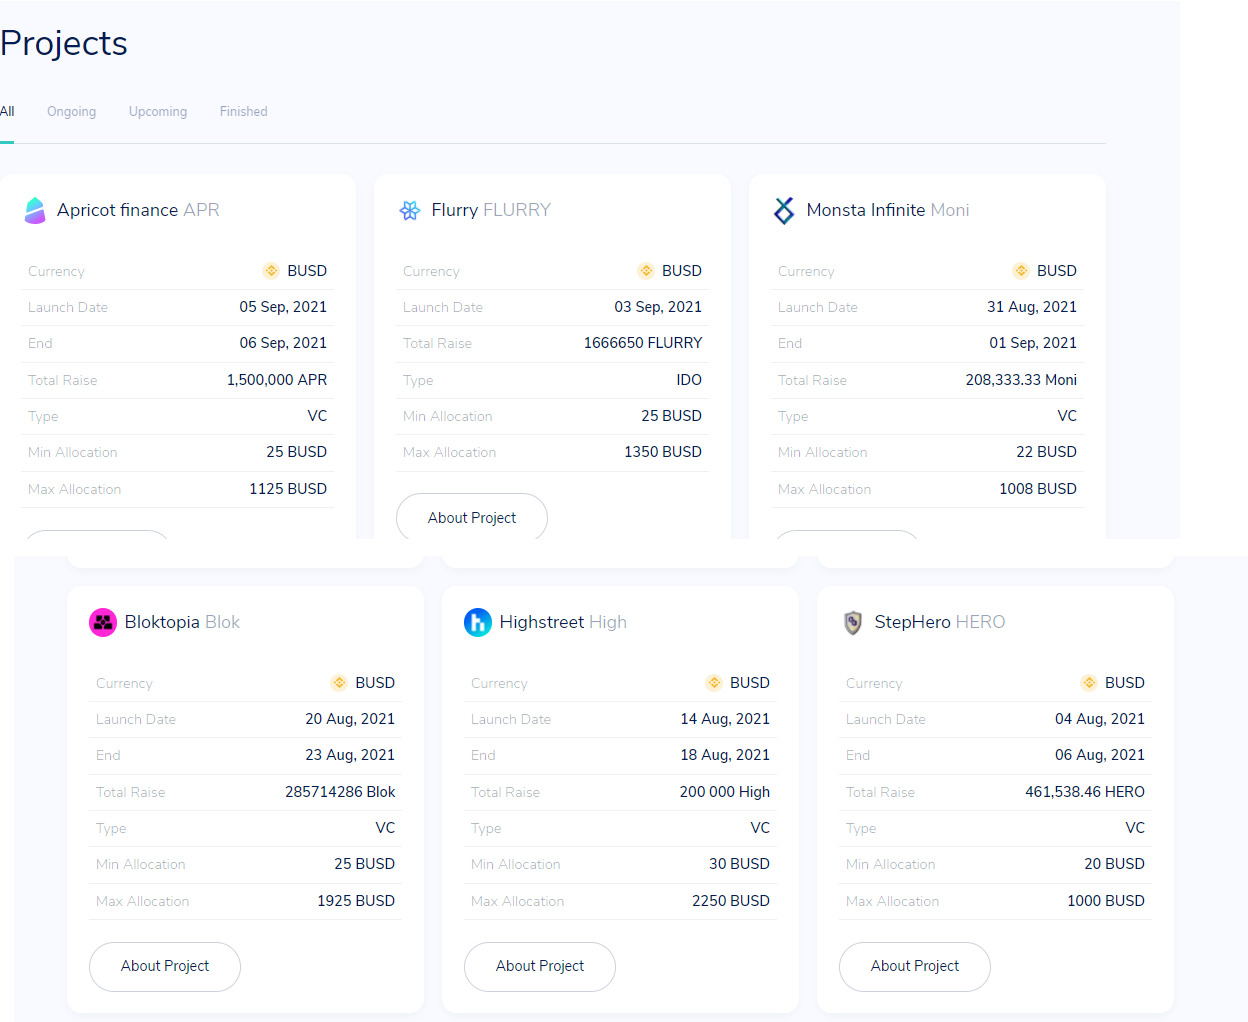This screenshot has width=1248, height=1022.
Task: Click StepHero max allocation 1000 BUSD
Action: coord(1106,901)
